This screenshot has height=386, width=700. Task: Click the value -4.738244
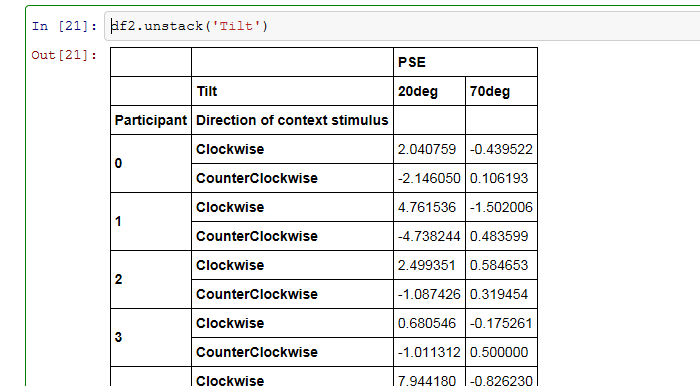click(x=429, y=236)
